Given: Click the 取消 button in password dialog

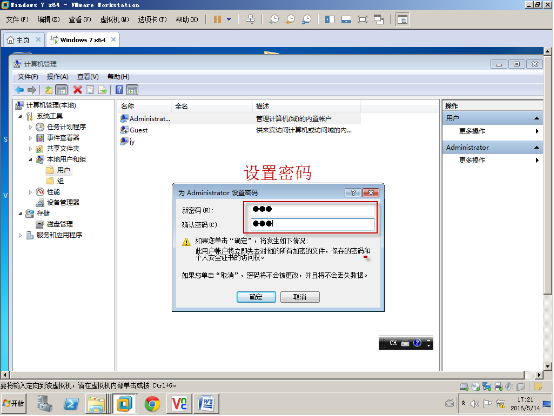Looking at the screenshot, I should pyautogui.click(x=300, y=297).
